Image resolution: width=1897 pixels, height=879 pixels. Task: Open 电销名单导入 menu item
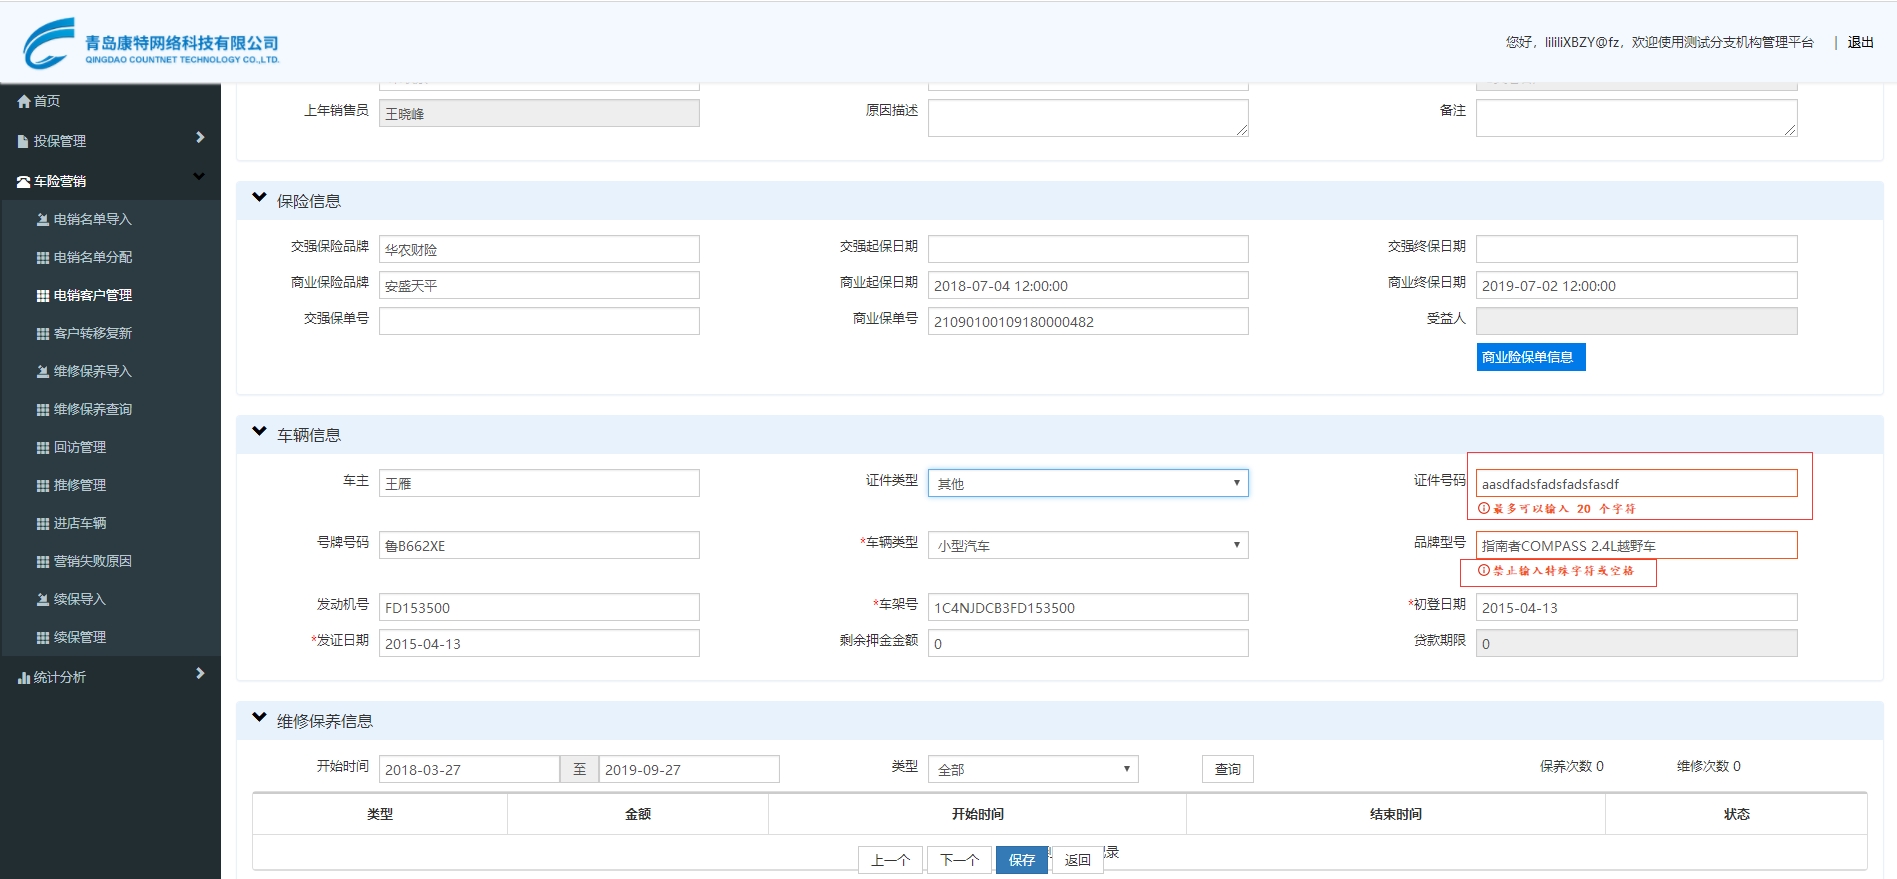coord(93,219)
